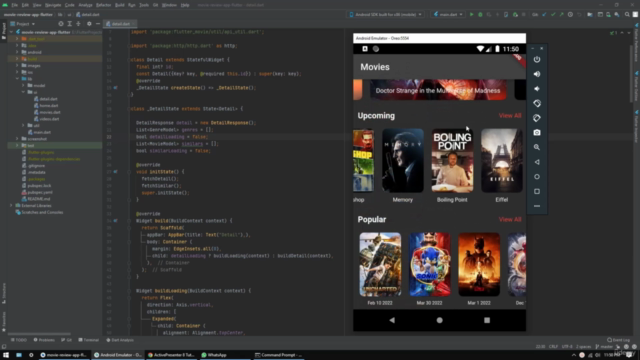Expand External Libraries

click(x=11, y=205)
